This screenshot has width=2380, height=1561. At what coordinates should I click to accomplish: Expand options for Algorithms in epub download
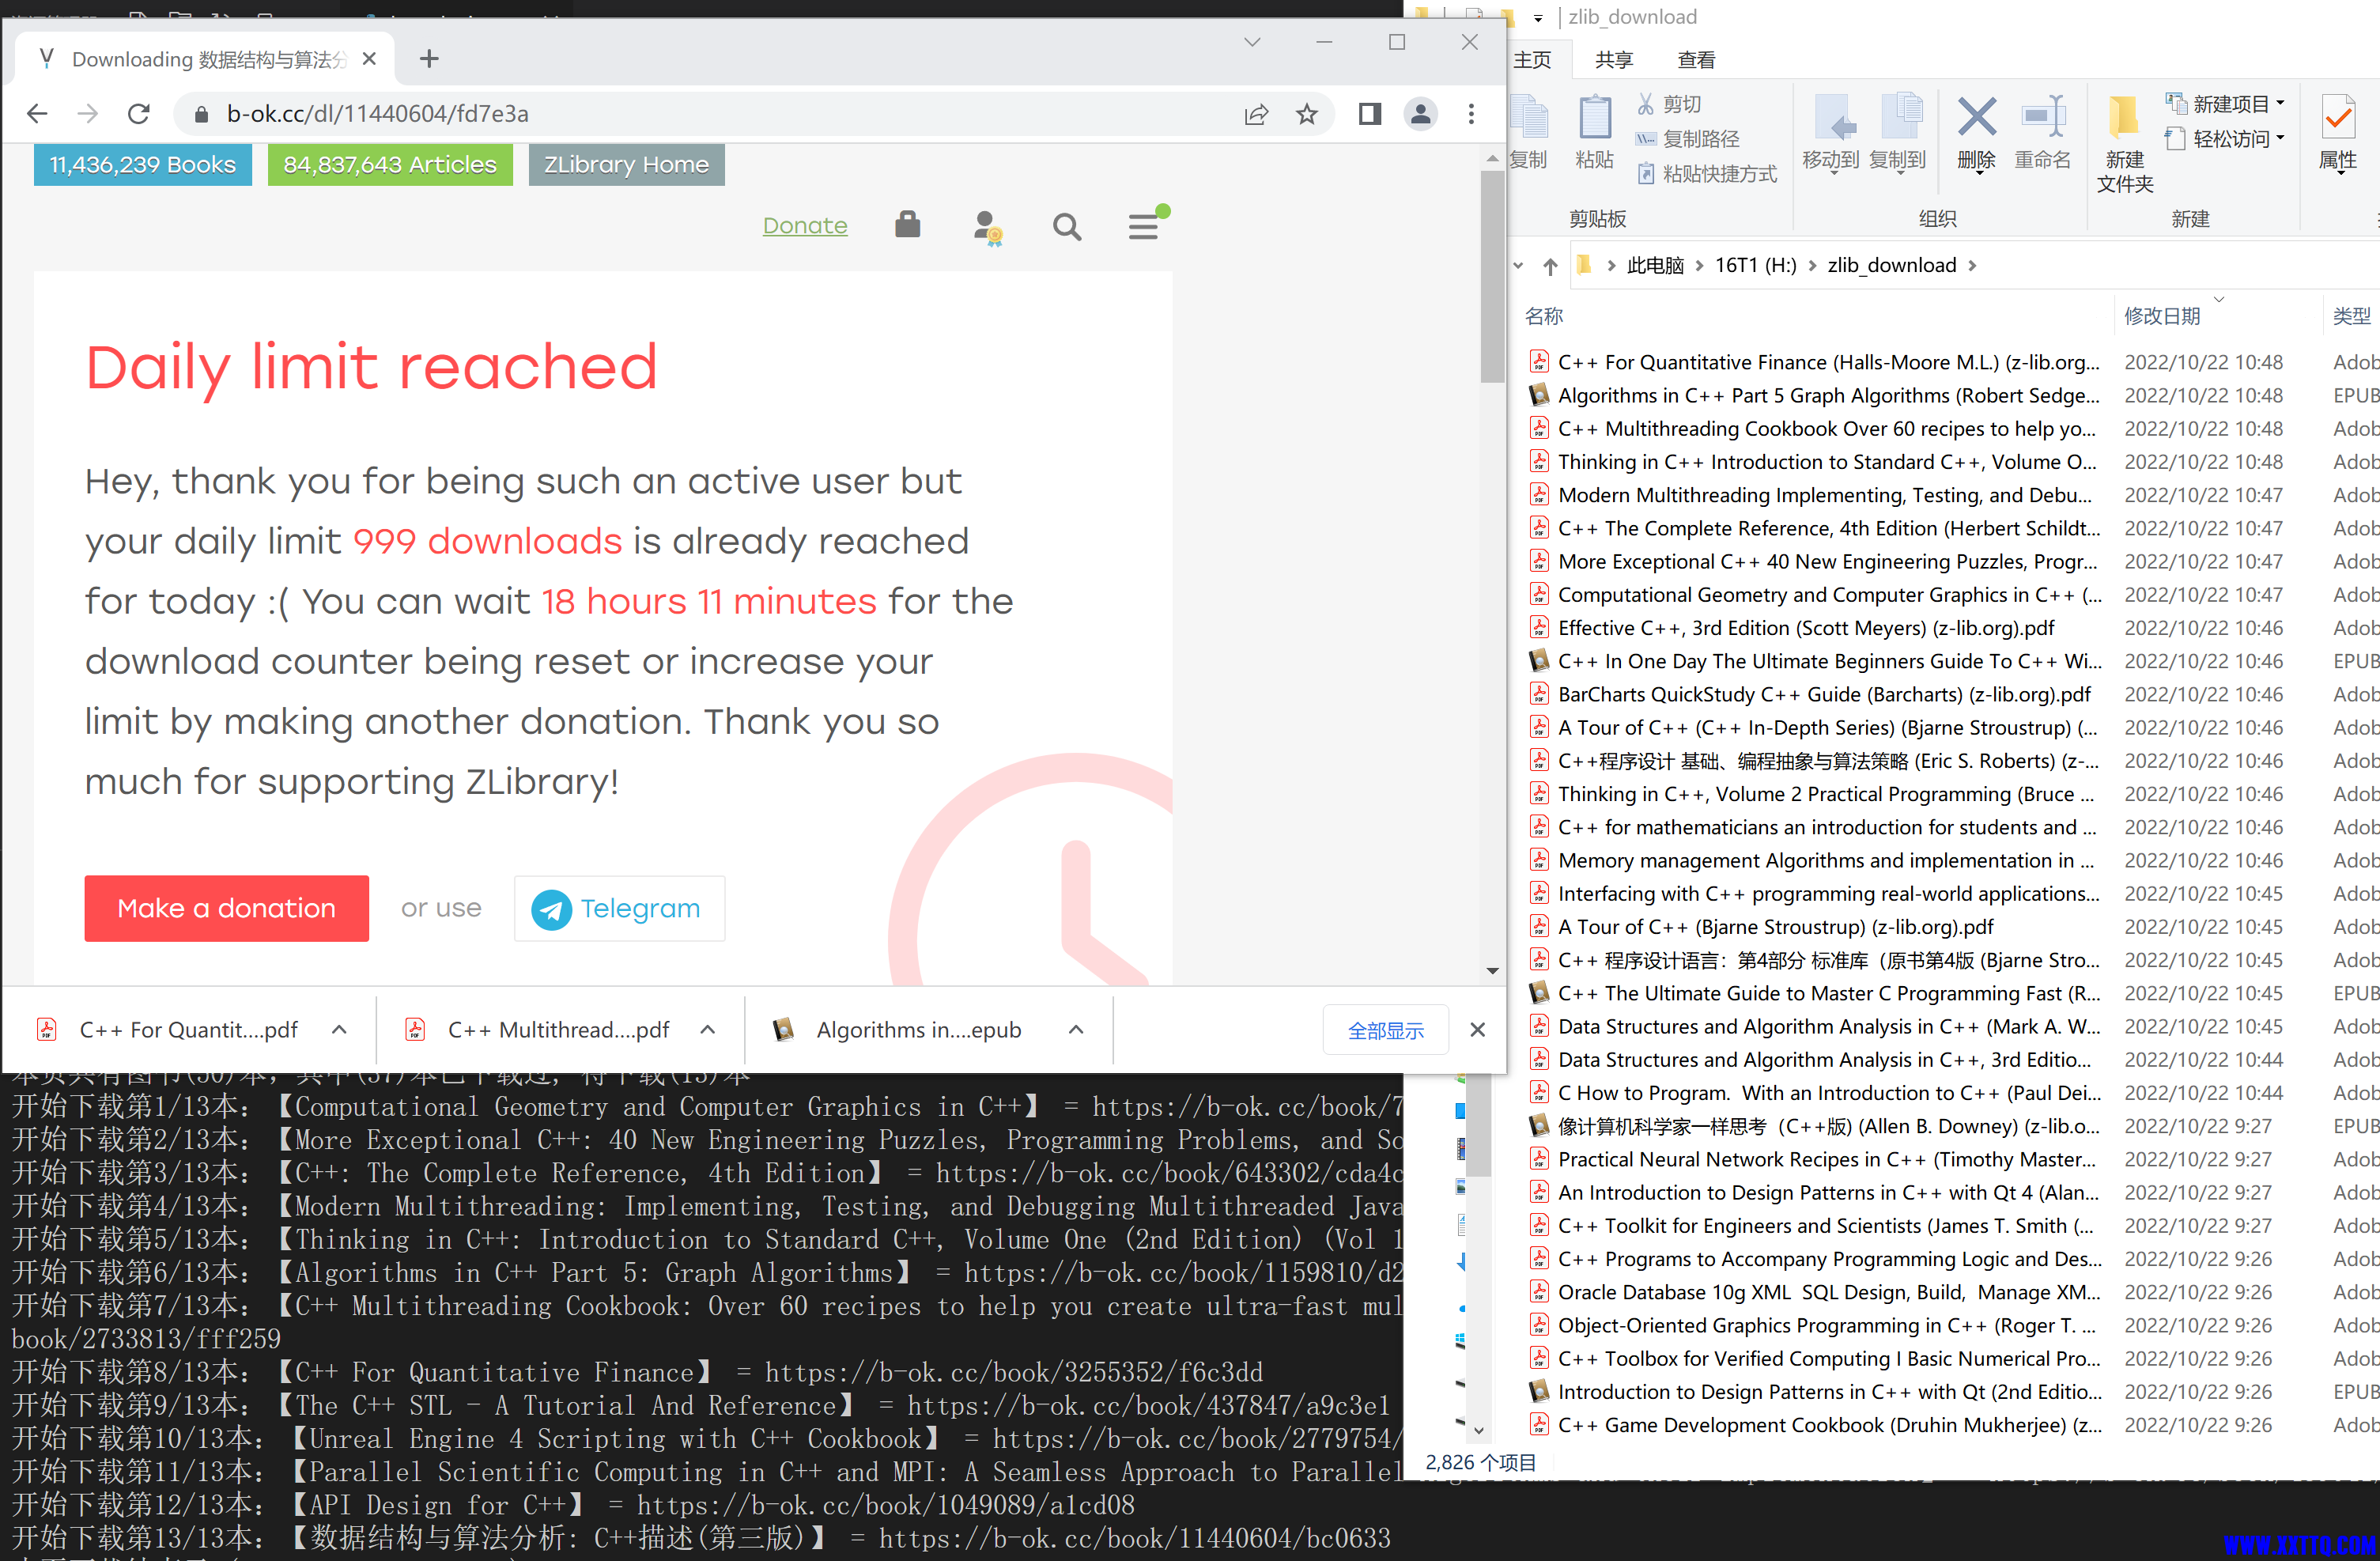pyautogui.click(x=1076, y=1030)
